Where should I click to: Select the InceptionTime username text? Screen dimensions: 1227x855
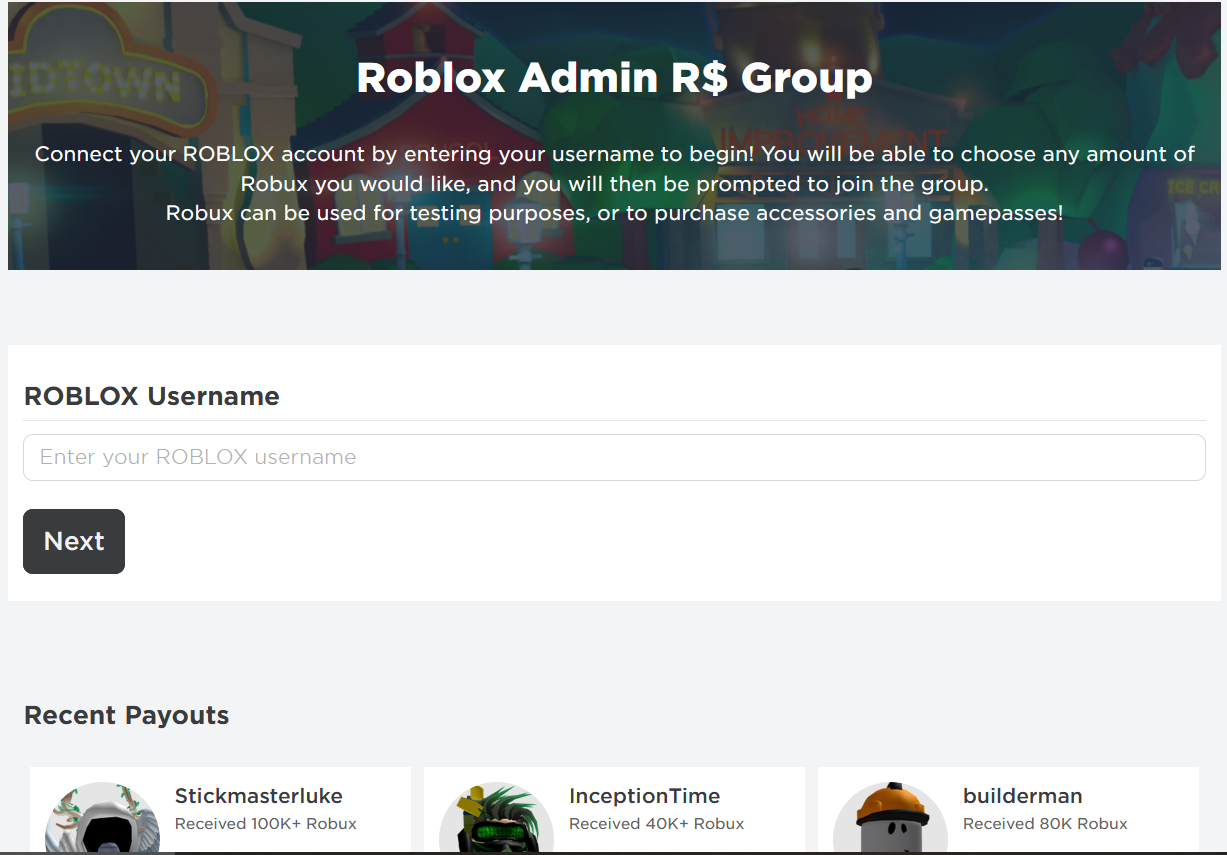[644, 796]
